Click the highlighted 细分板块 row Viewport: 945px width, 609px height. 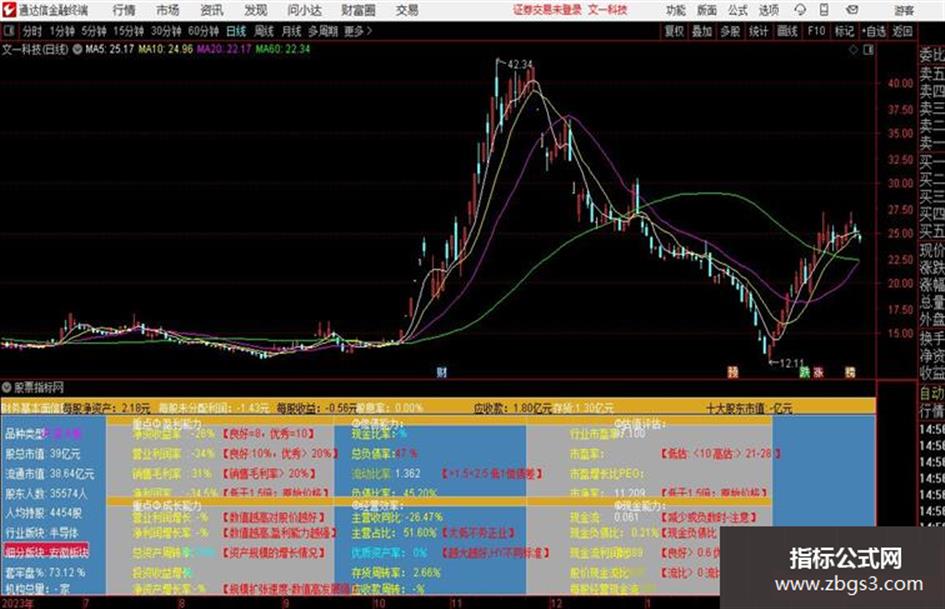click(46, 551)
